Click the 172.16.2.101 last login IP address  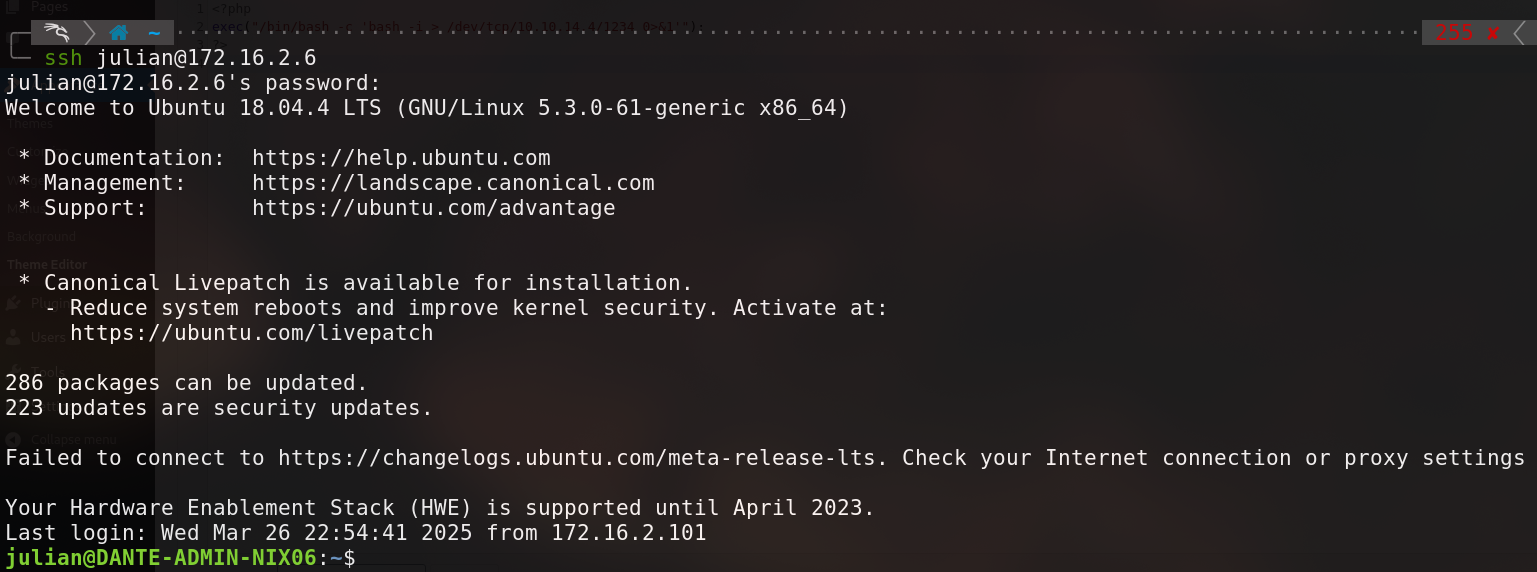click(628, 533)
